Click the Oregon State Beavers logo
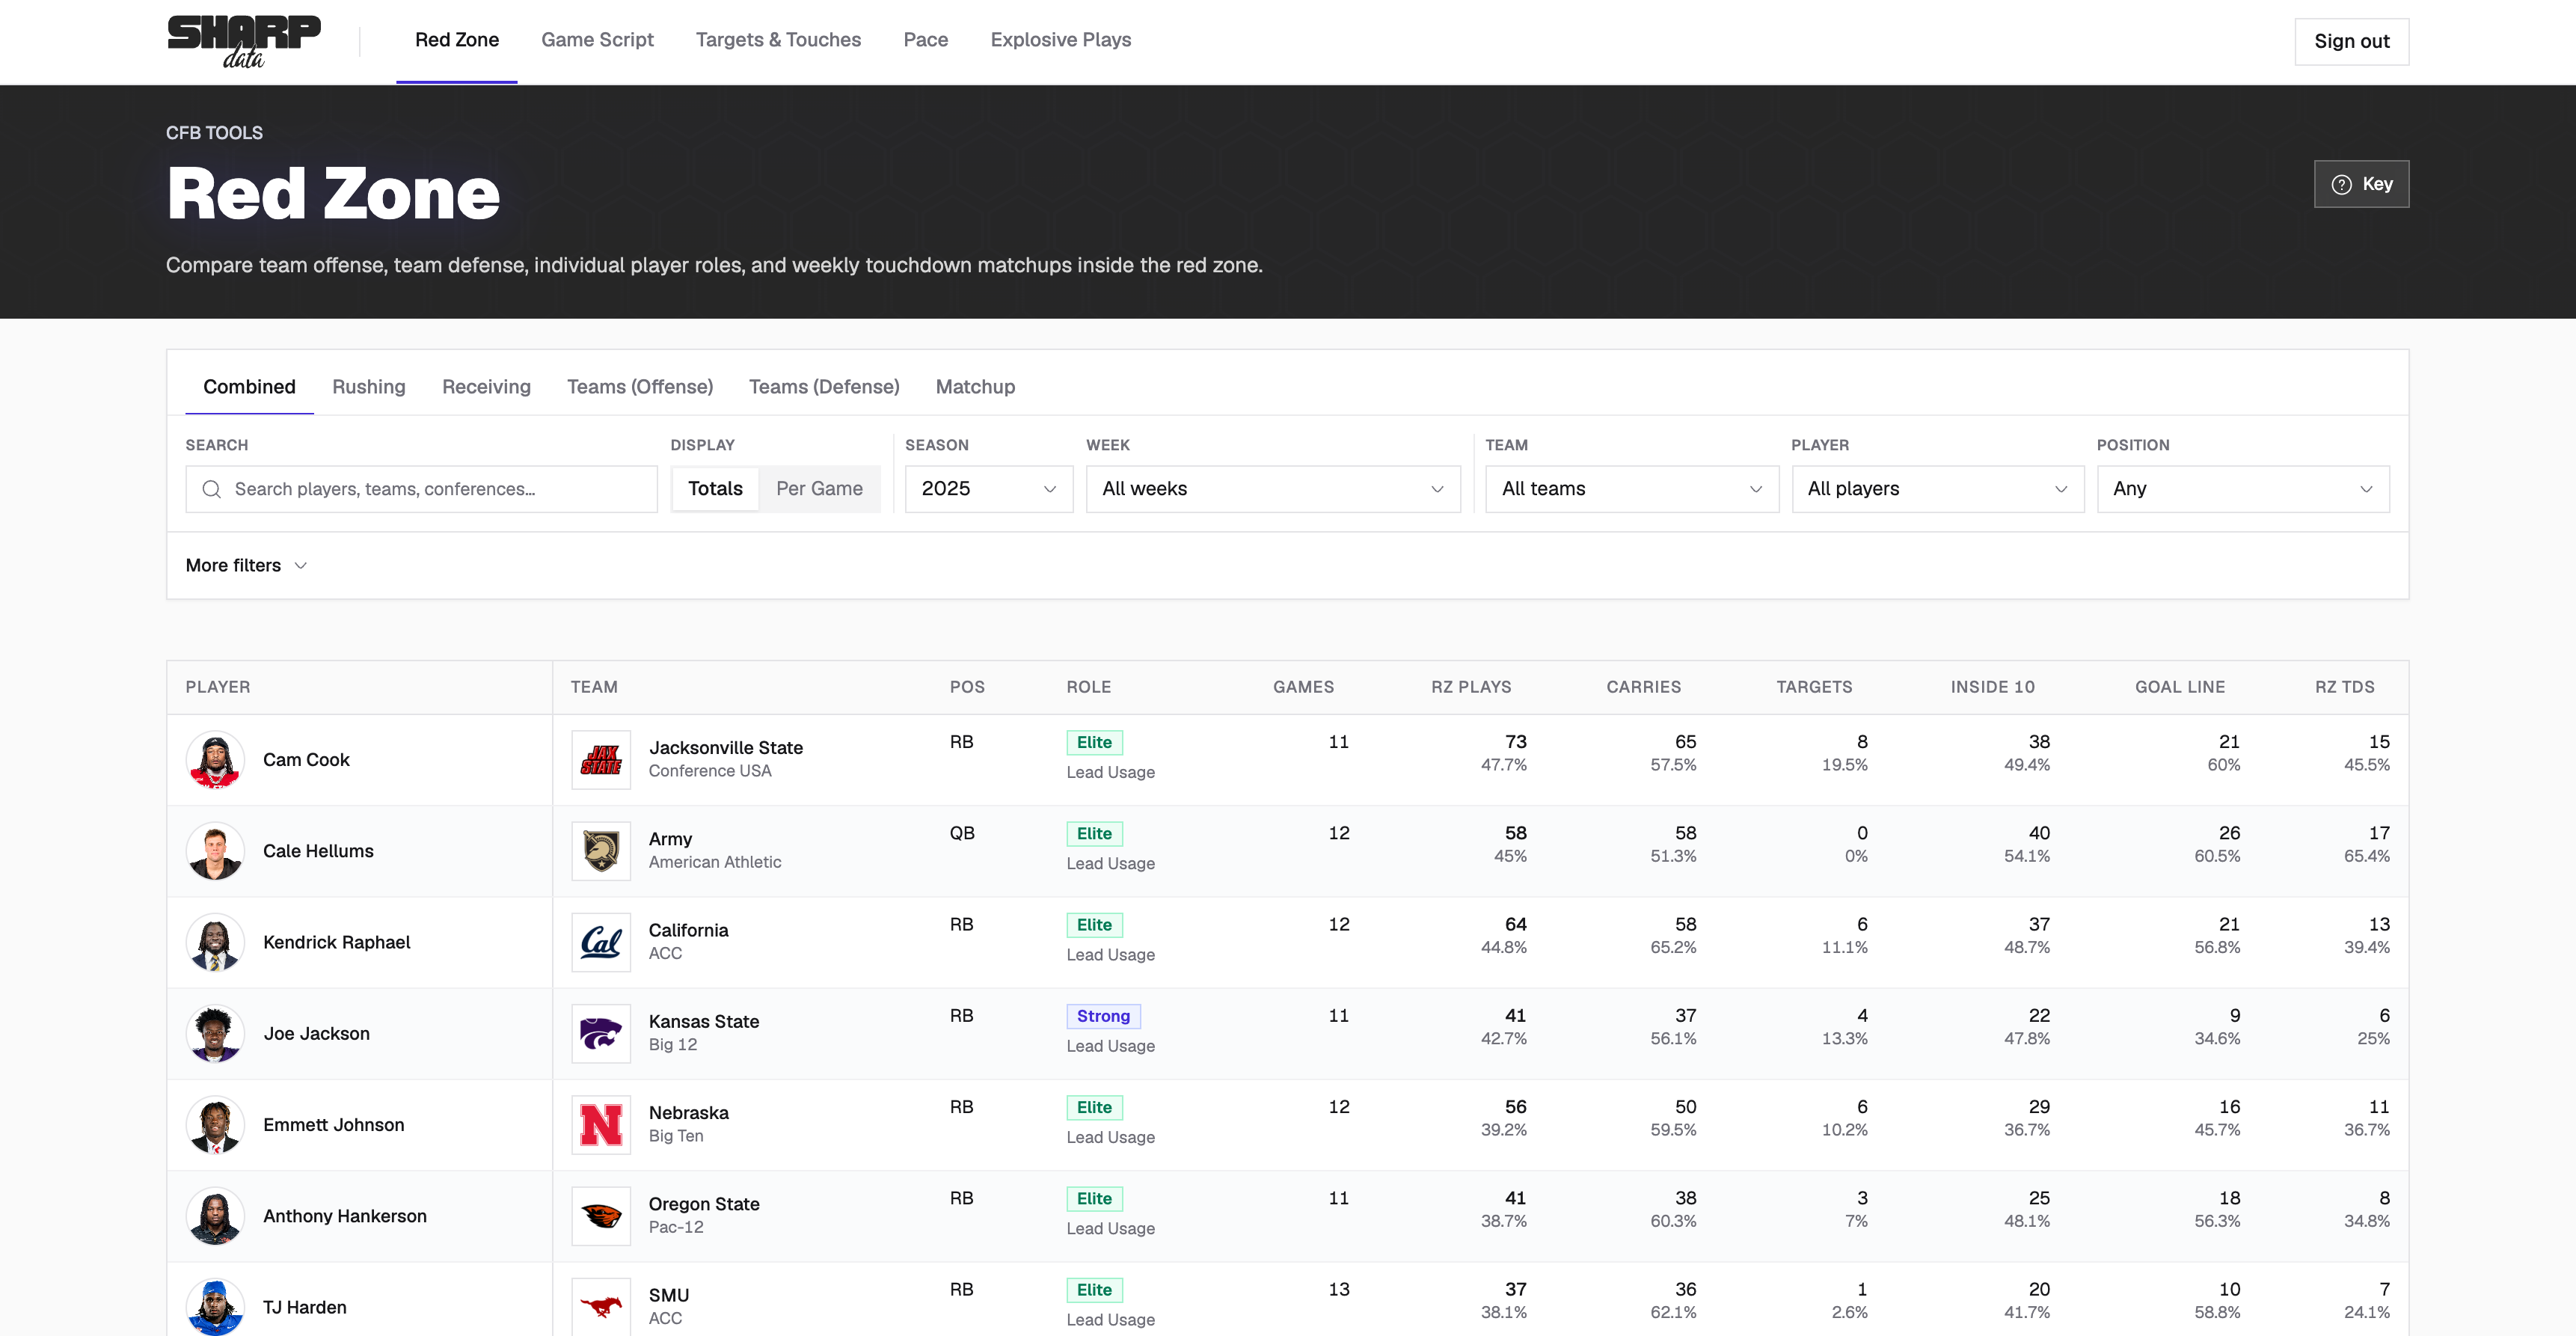The width and height of the screenshot is (2576, 1336). point(601,1216)
